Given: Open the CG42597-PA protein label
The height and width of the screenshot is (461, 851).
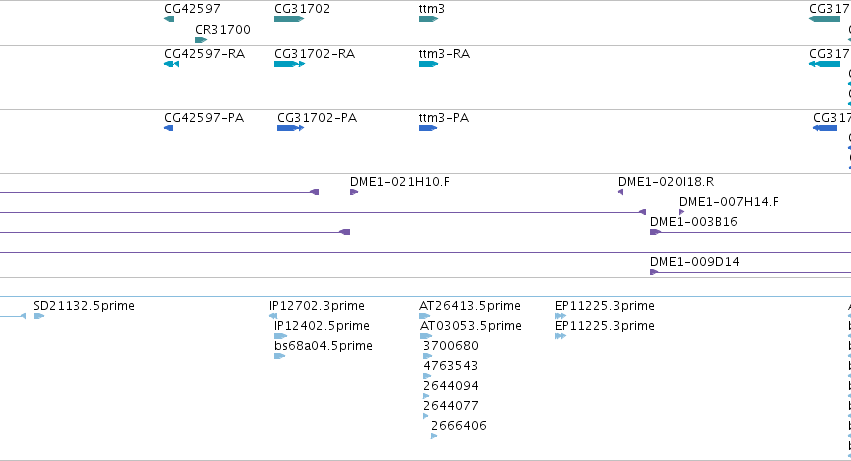Looking at the screenshot, I should point(204,118).
